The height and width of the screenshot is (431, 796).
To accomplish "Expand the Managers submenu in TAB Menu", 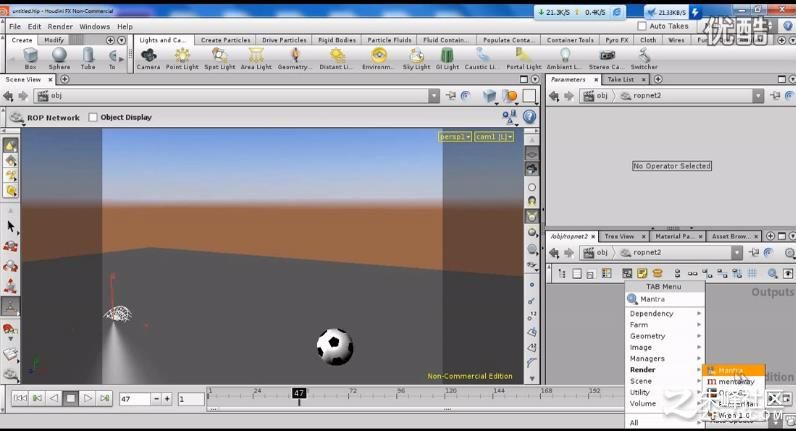I will coord(665,358).
